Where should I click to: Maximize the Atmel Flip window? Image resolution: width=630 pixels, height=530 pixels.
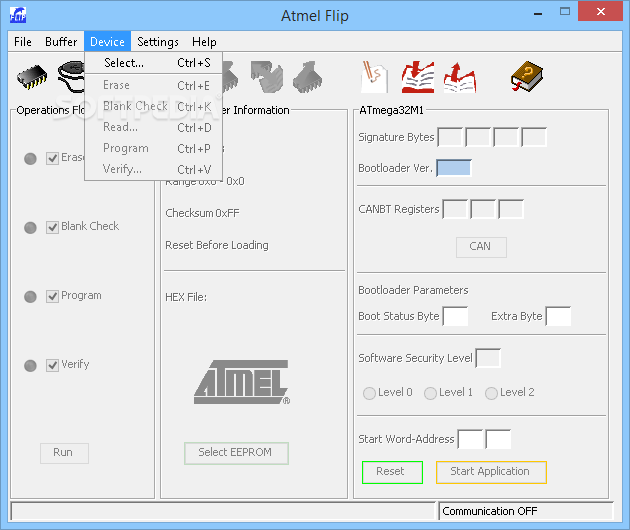point(565,12)
